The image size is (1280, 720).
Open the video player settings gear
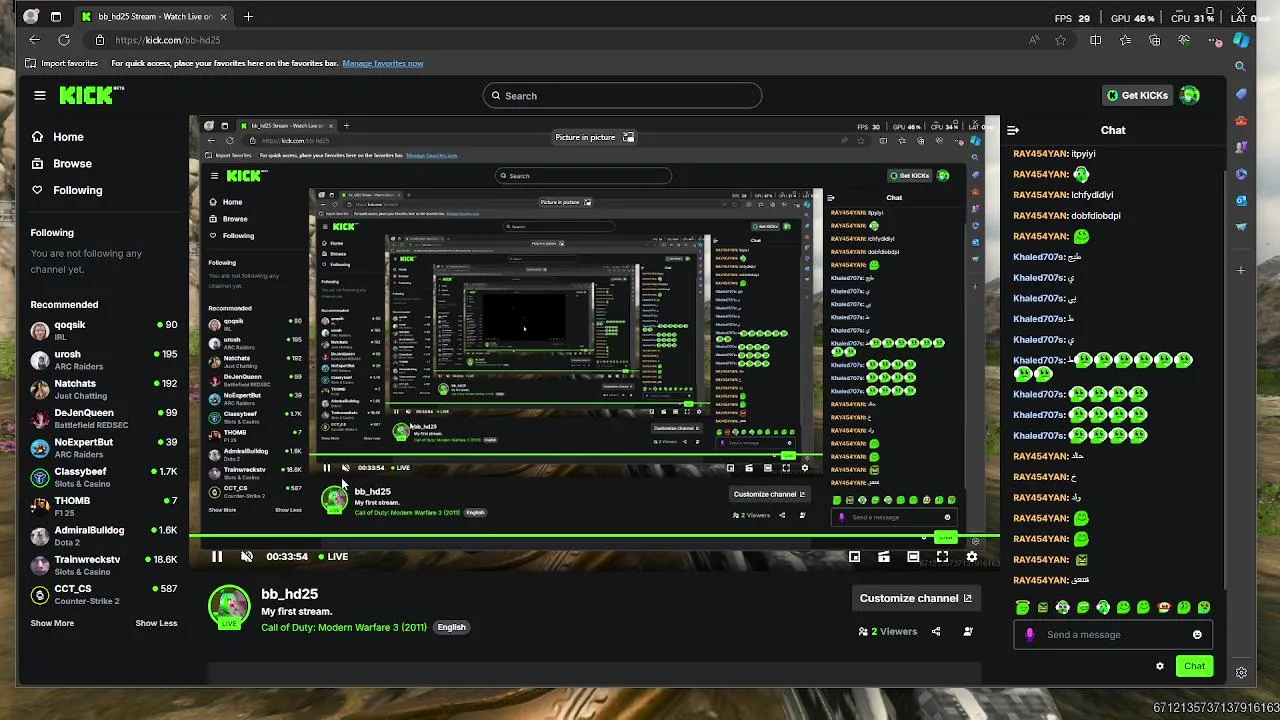(x=971, y=557)
